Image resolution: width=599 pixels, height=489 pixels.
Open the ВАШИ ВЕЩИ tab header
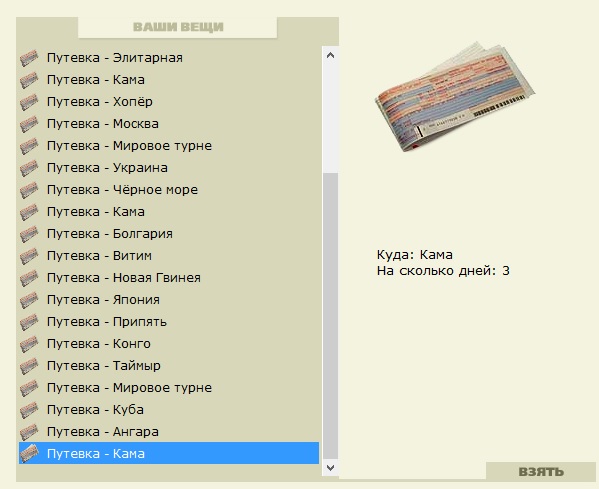click(178, 27)
